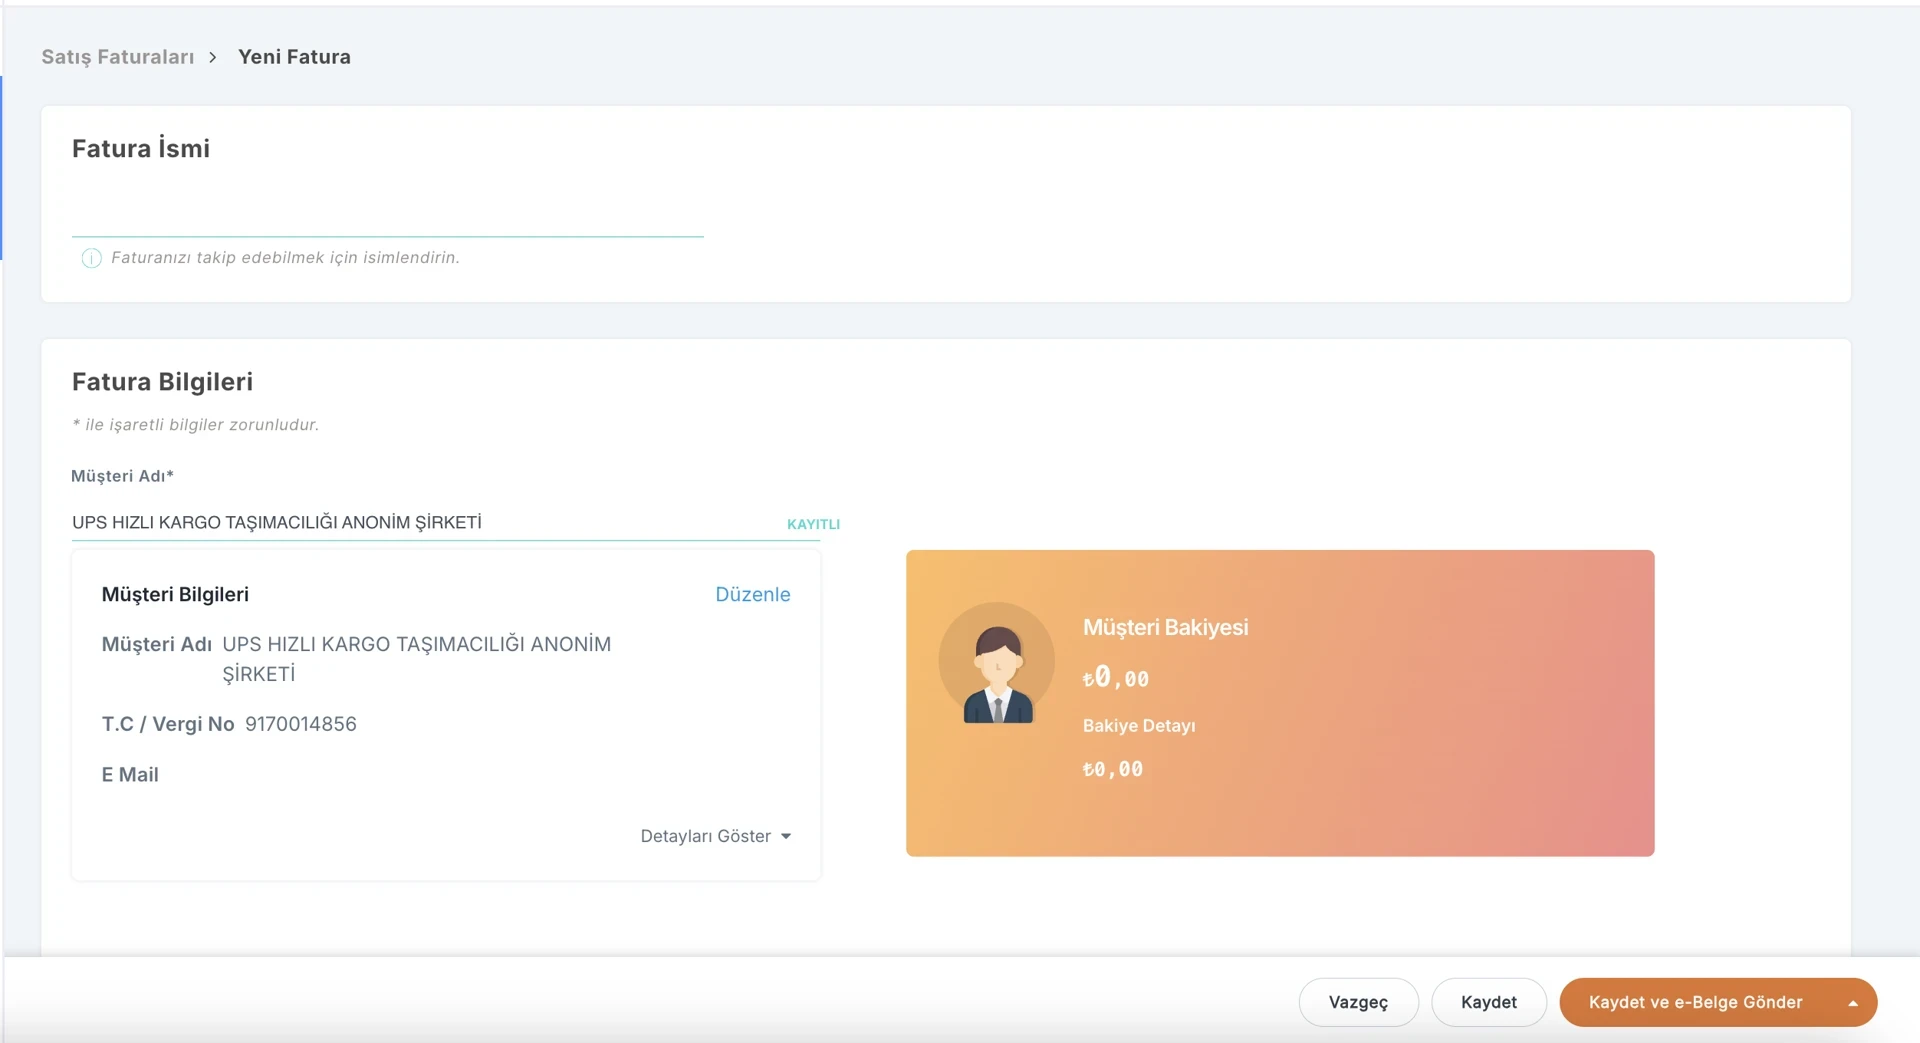Select the tax number 9170014856
The height and width of the screenshot is (1043, 1920).
tap(301, 724)
